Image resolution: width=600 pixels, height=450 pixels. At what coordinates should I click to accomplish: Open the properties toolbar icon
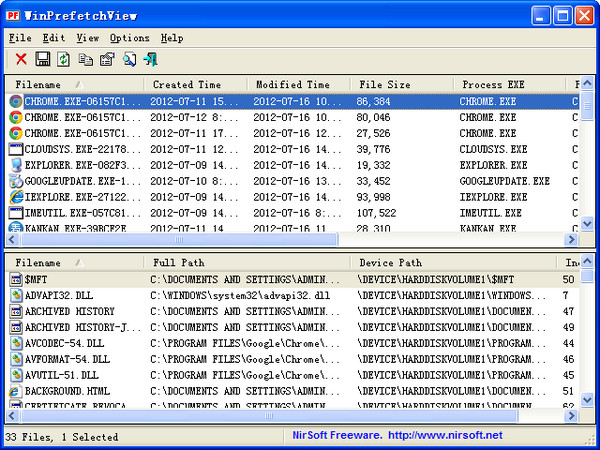107,60
